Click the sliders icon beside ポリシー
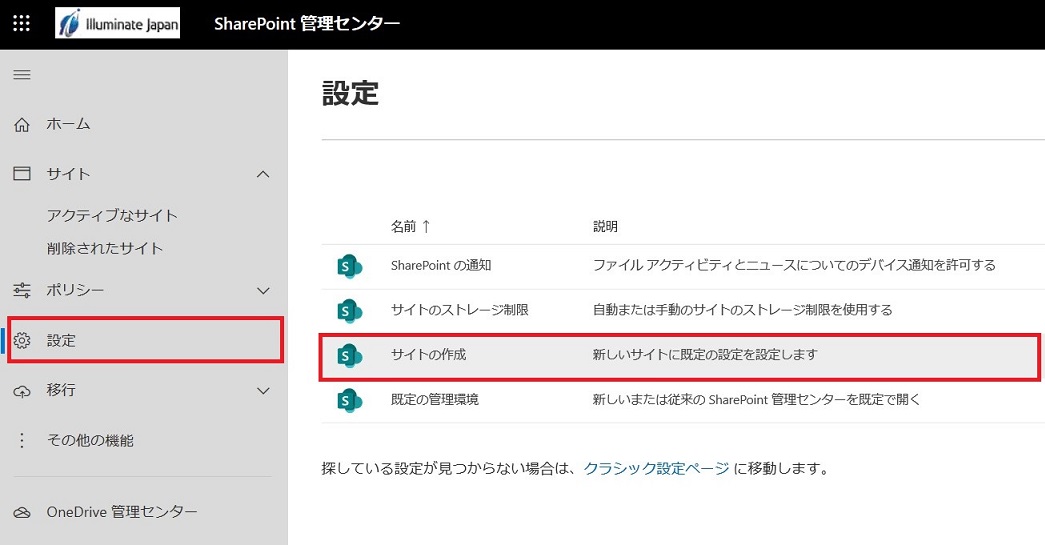This screenshot has height=545, width=1045. (x=22, y=290)
